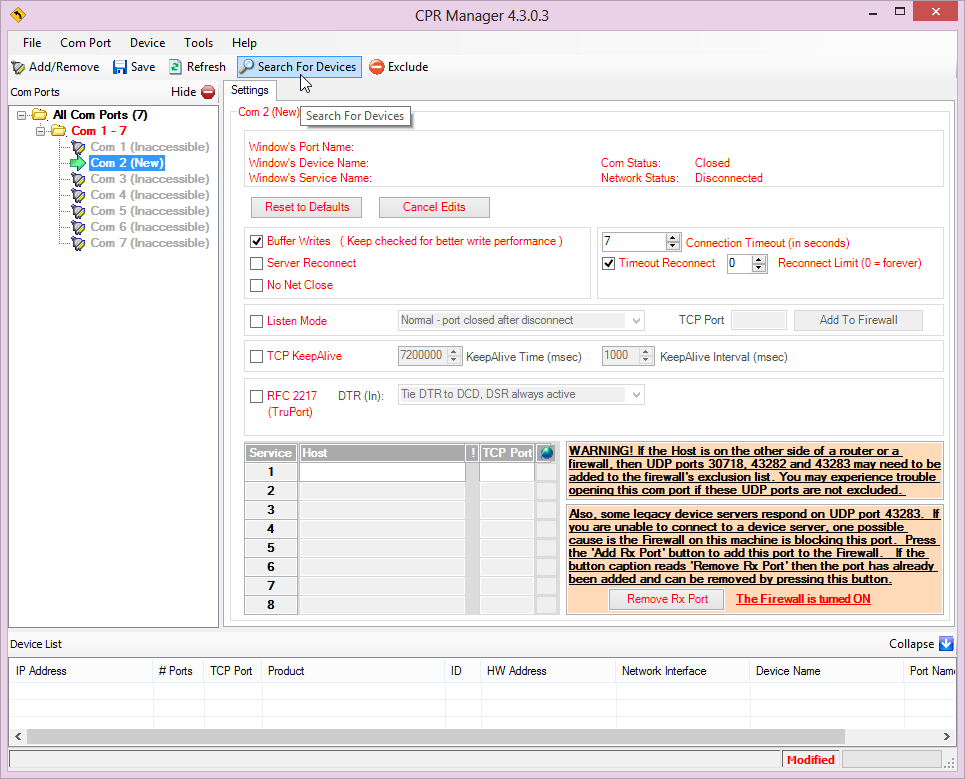Click the Com 7 port icon

click(78, 243)
